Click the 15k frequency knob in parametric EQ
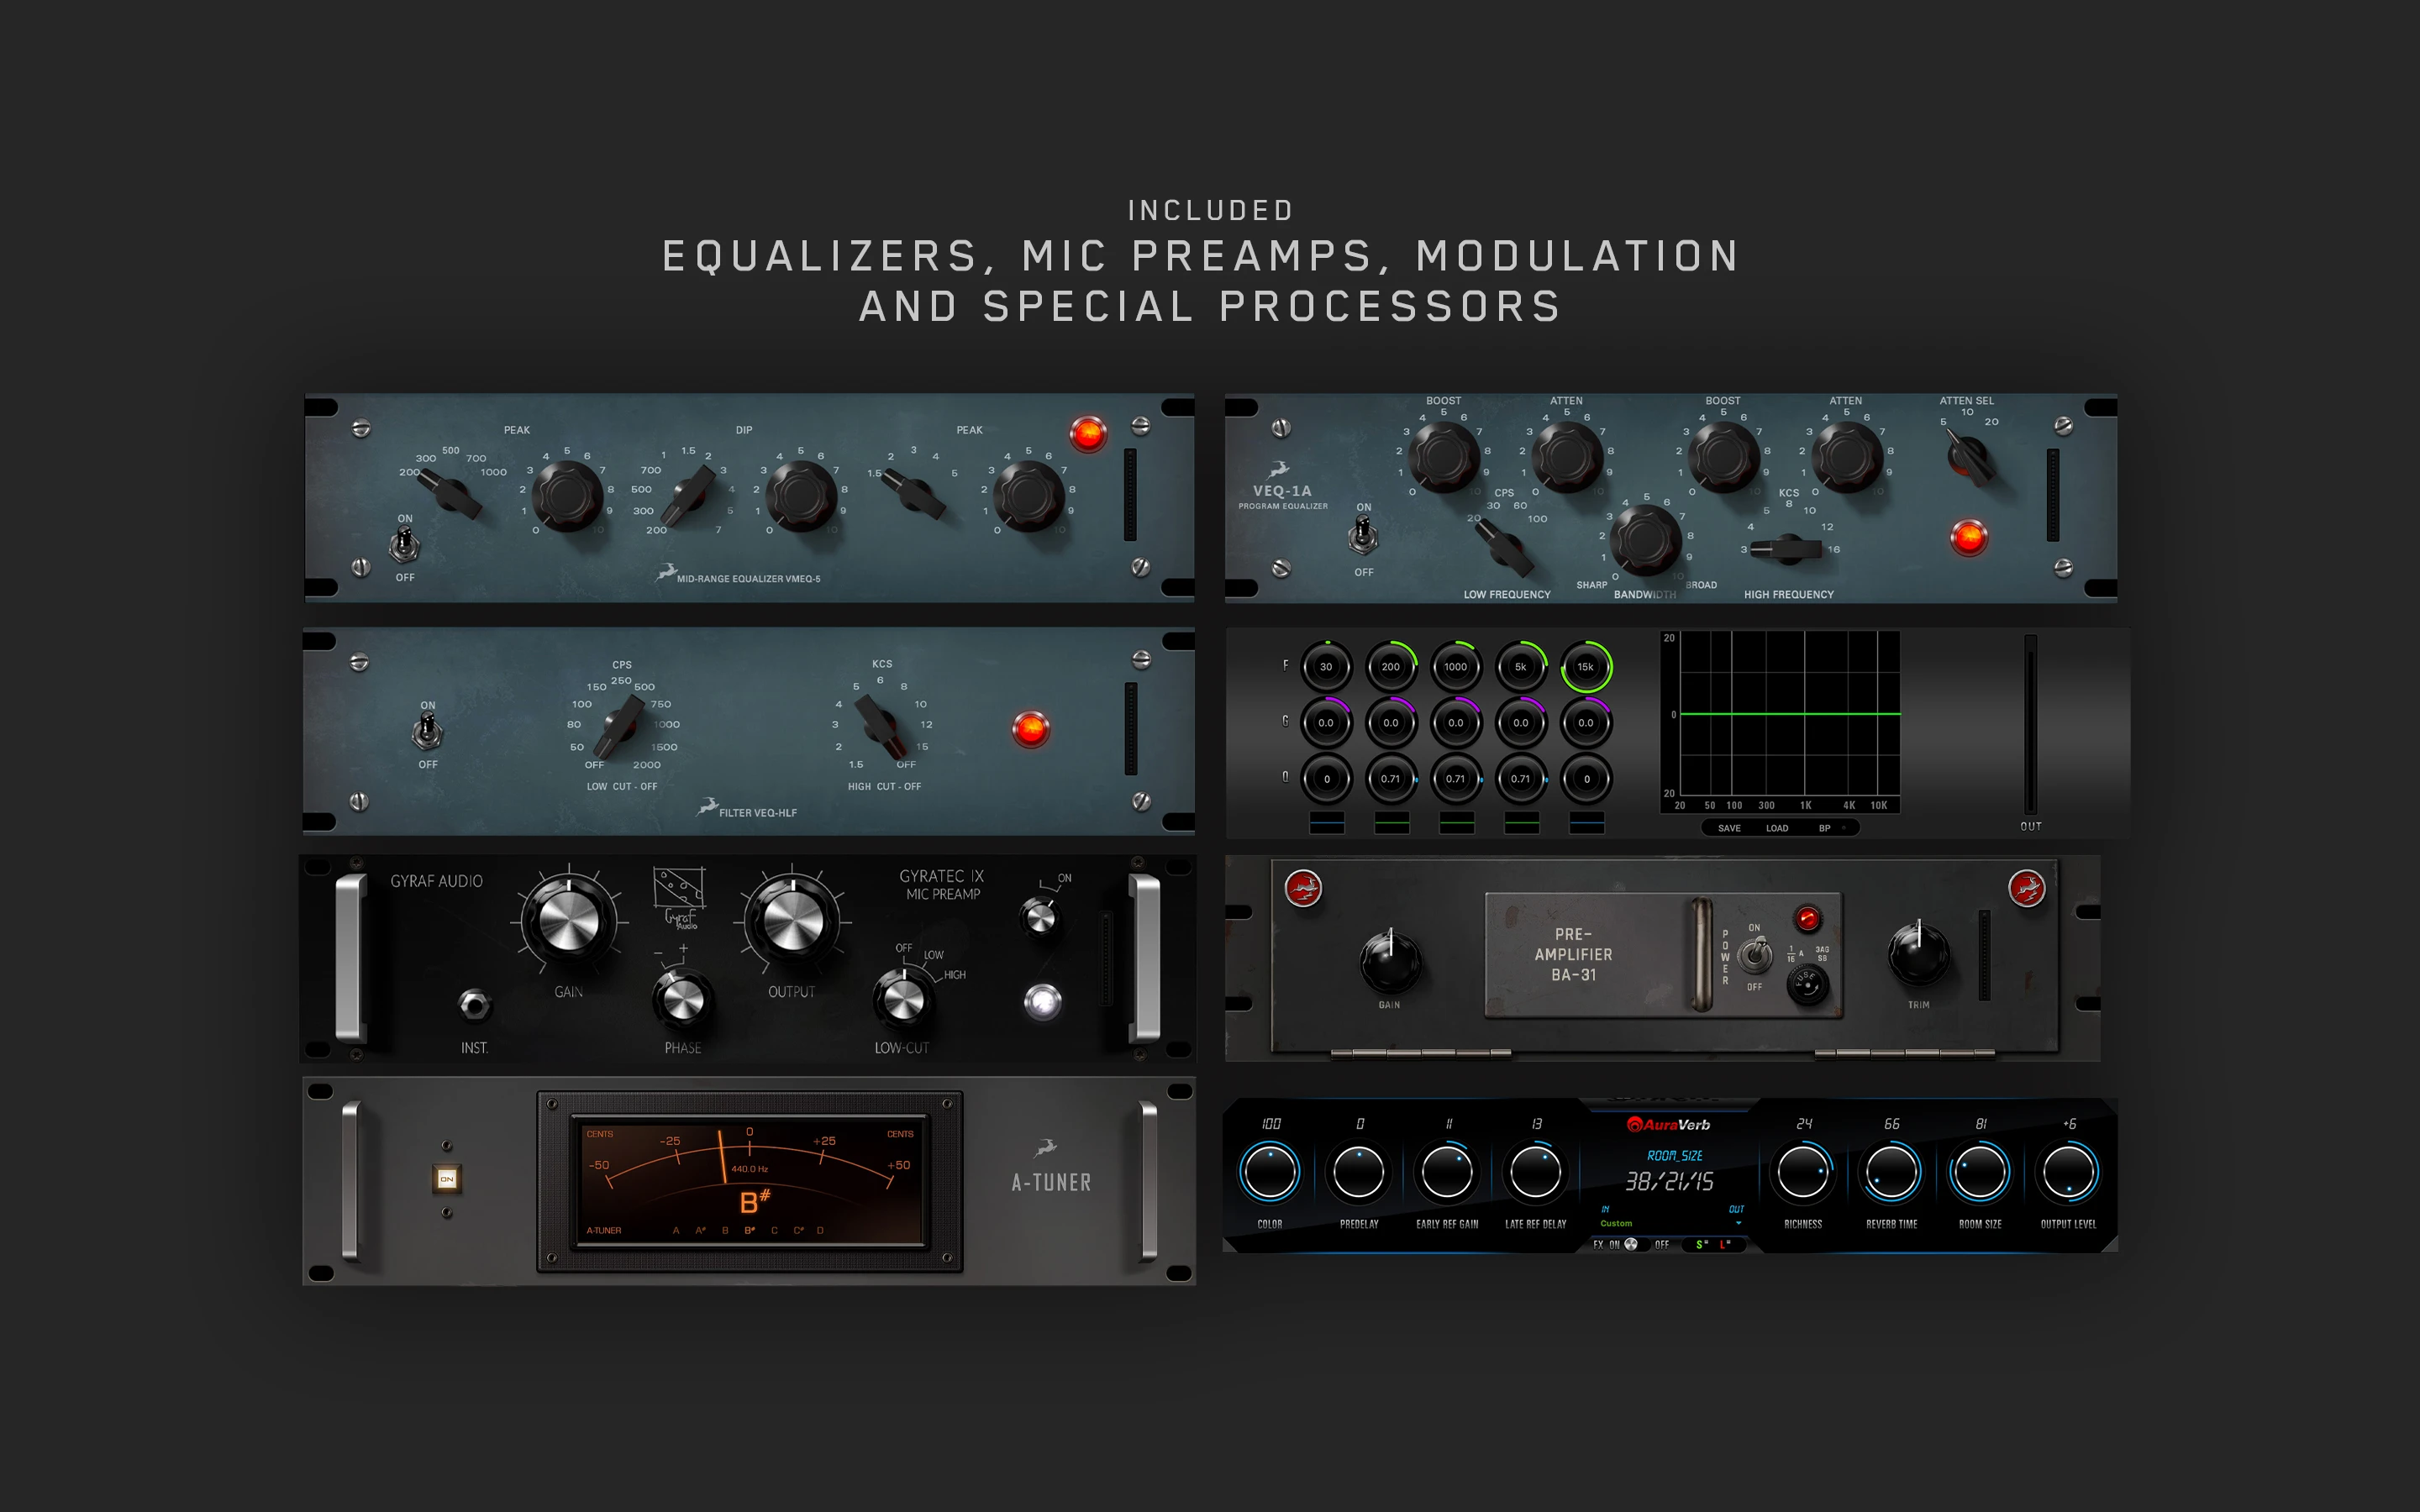The image size is (2420, 1512). 1586,667
